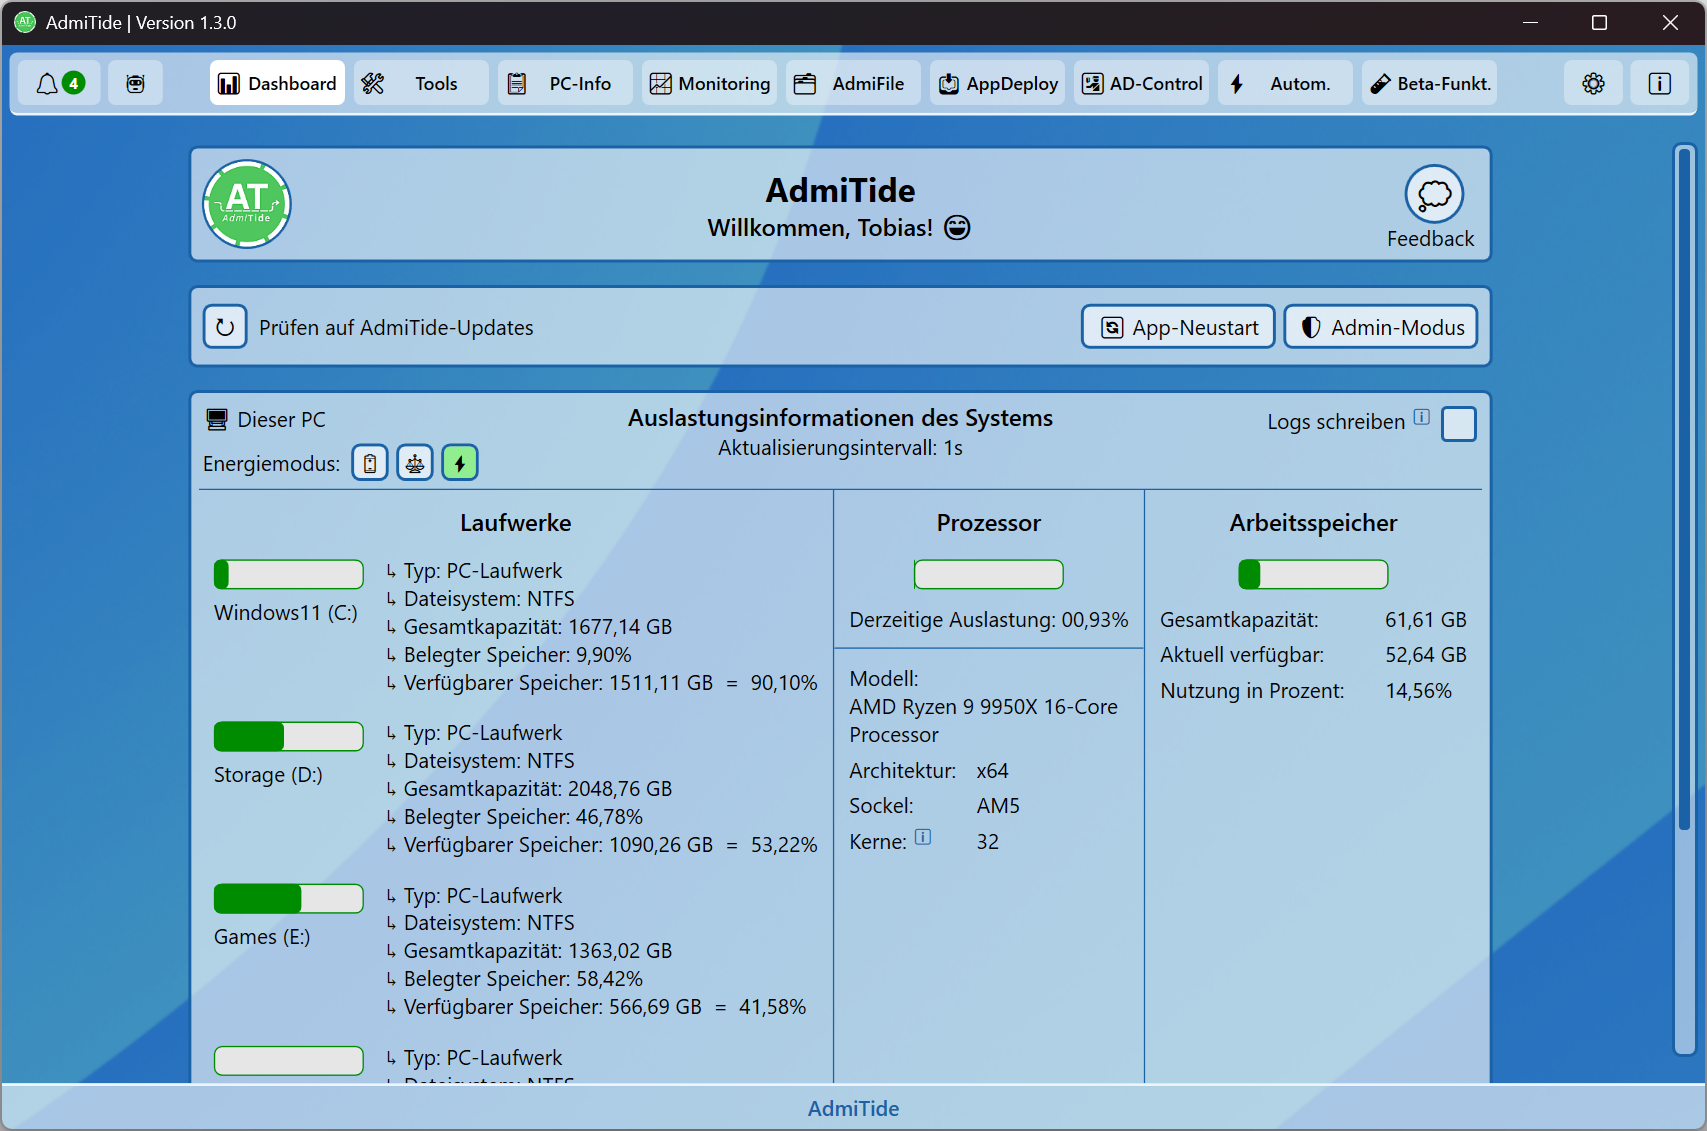Click the Aktuell verfügbar 52,64 GB value
The image size is (1707, 1131).
pos(1425,655)
